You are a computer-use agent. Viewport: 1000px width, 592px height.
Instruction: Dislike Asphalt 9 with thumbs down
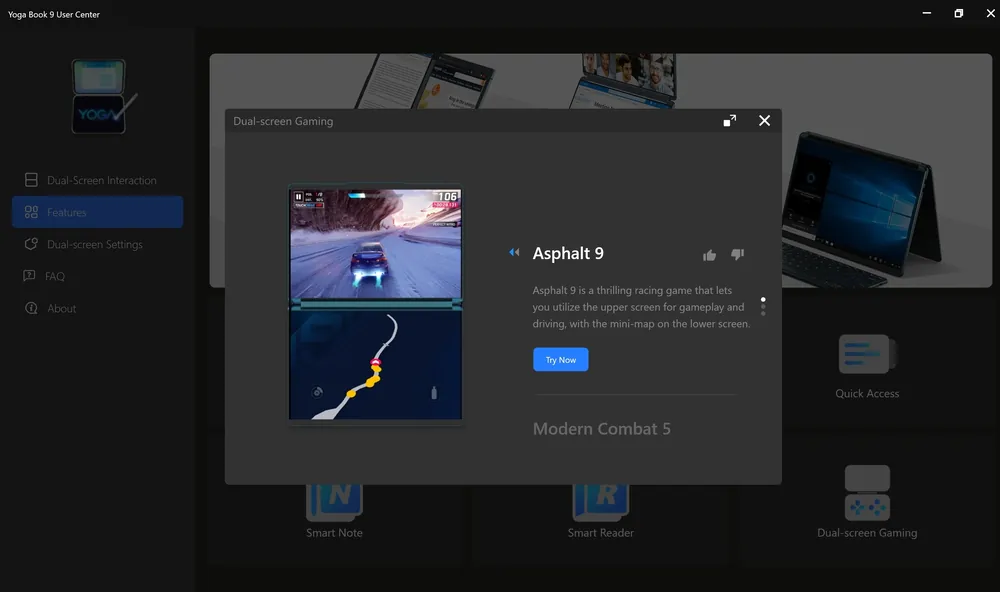pos(737,255)
